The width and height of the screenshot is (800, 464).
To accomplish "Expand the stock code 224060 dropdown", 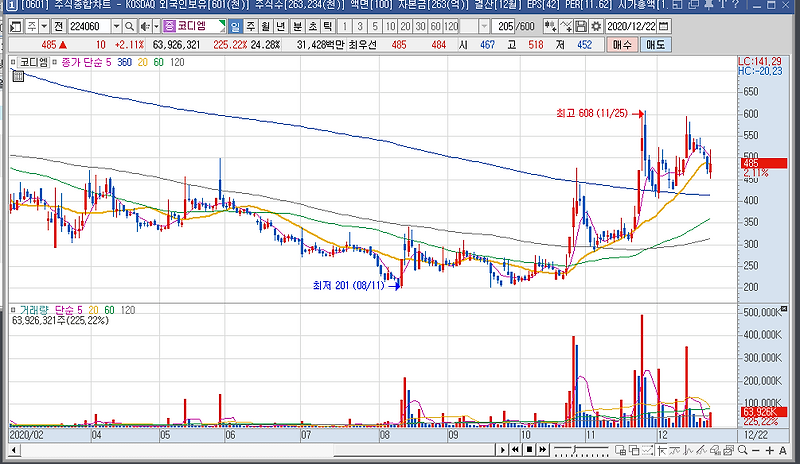I will click(x=117, y=26).
